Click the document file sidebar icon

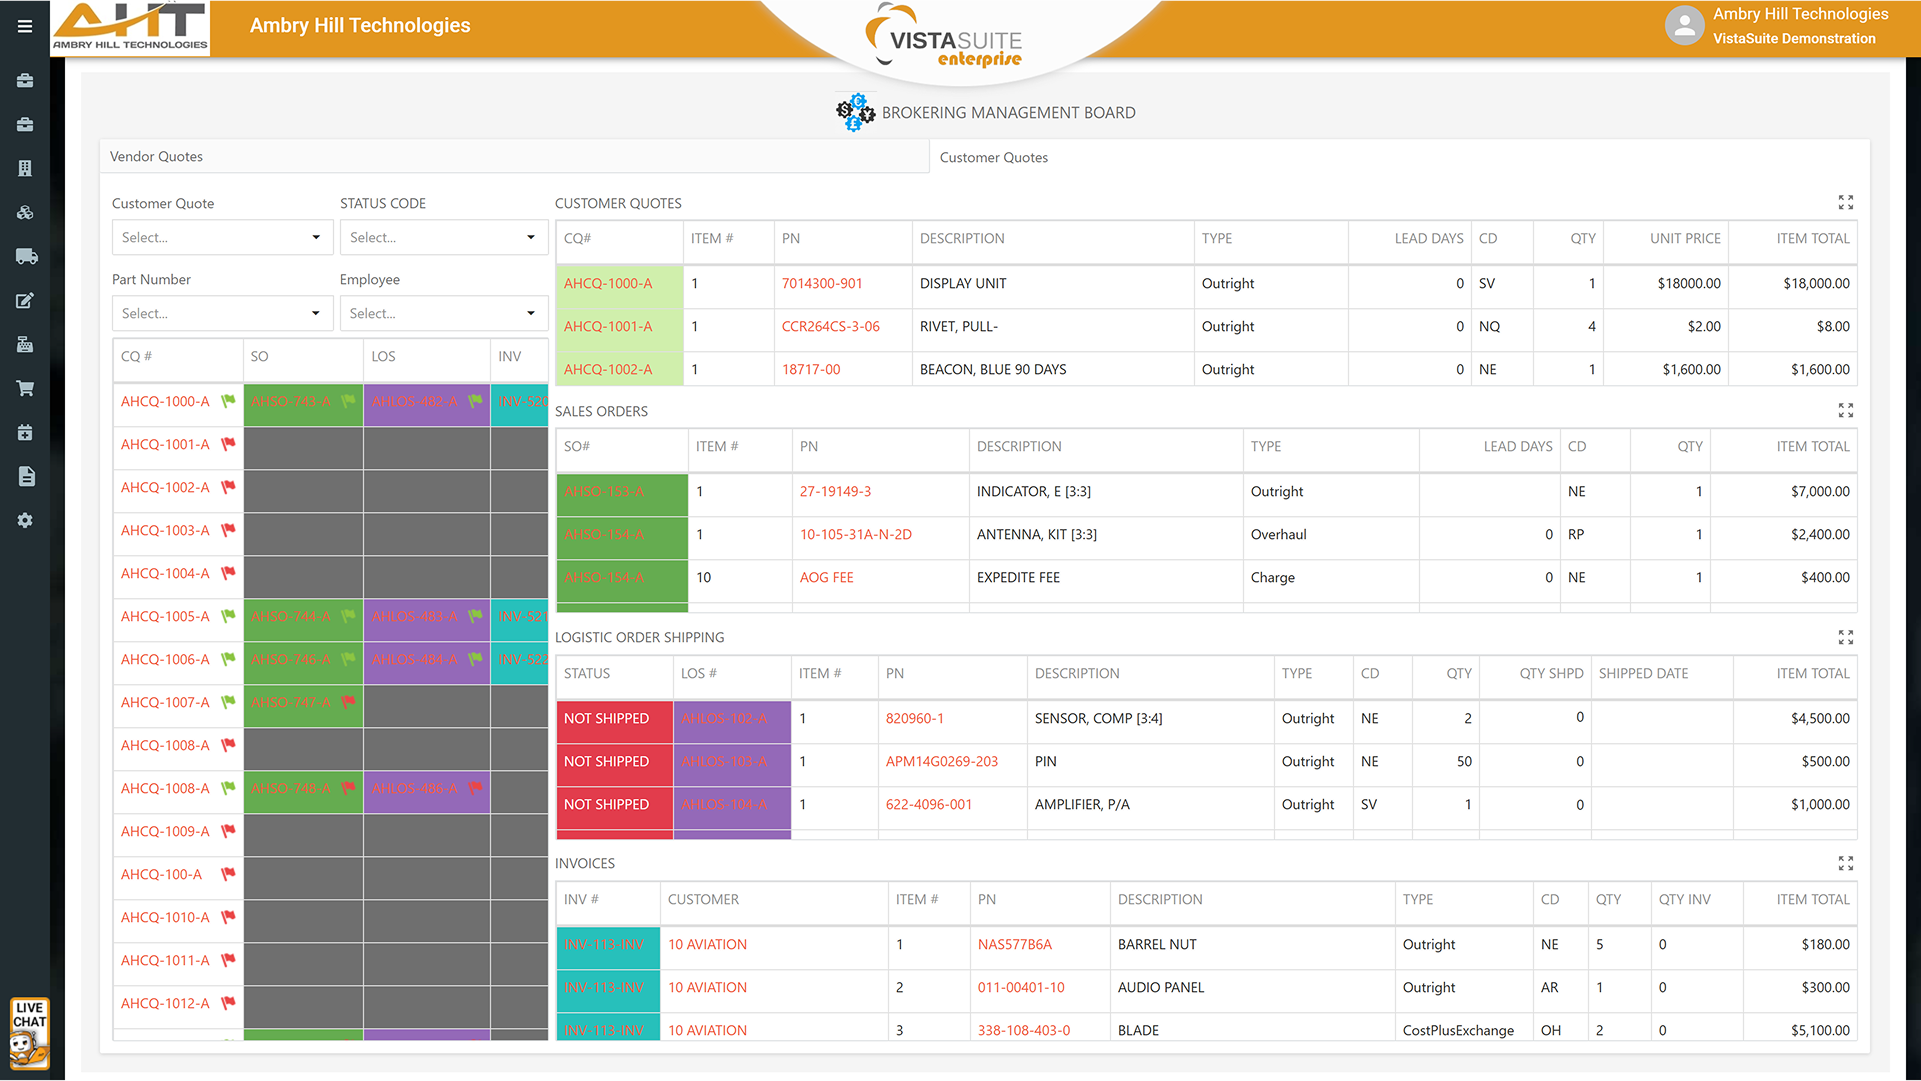click(x=26, y=476)
